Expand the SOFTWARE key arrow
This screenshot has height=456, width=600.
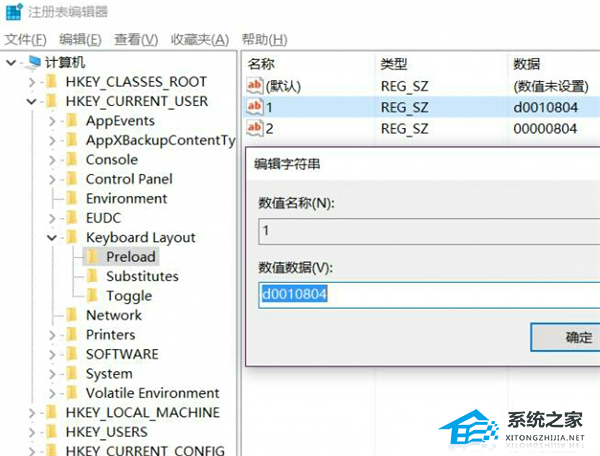(52, 354)
